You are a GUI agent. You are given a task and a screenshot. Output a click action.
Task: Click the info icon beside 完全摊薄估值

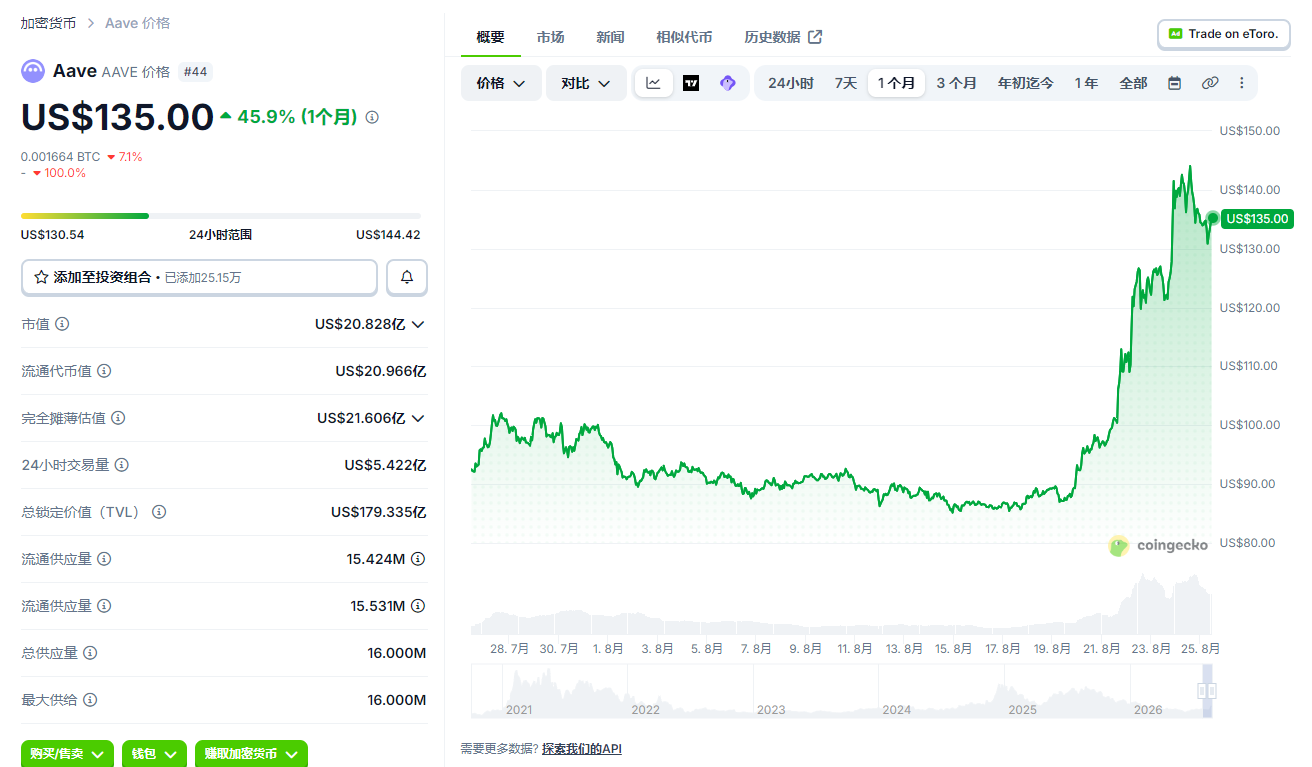pyautogui.click(x=118, y=418)
